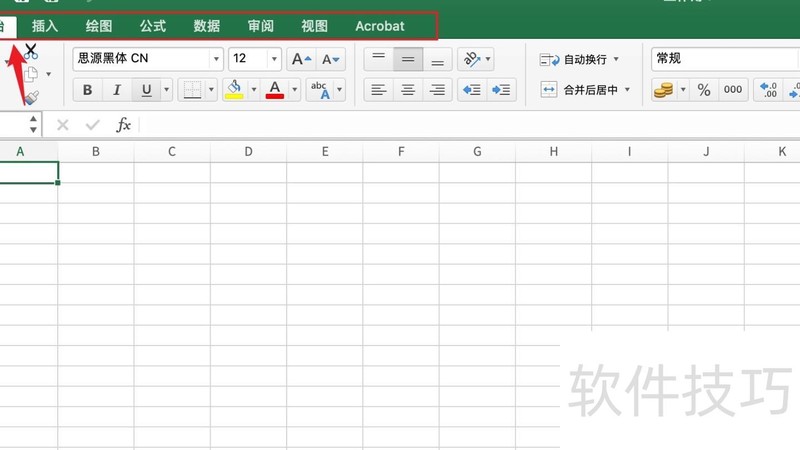
Task: Click the Copy icon
Action: click(x=31, y=74)
